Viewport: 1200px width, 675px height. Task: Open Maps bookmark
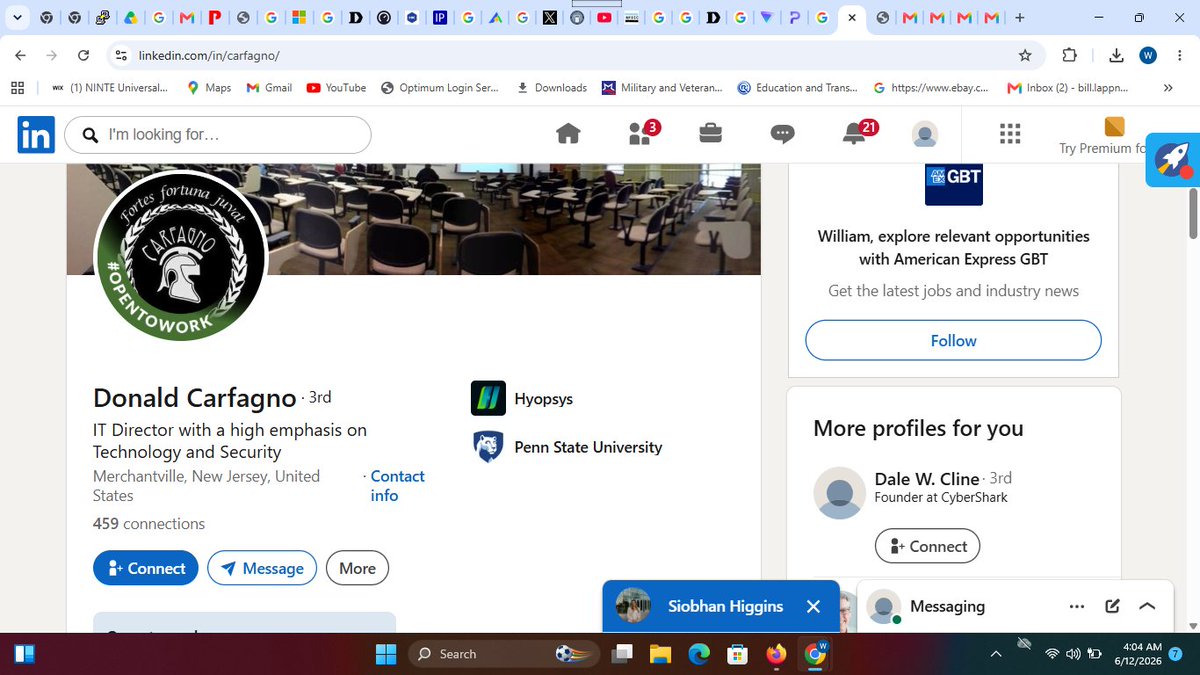(x=209, y=88)
